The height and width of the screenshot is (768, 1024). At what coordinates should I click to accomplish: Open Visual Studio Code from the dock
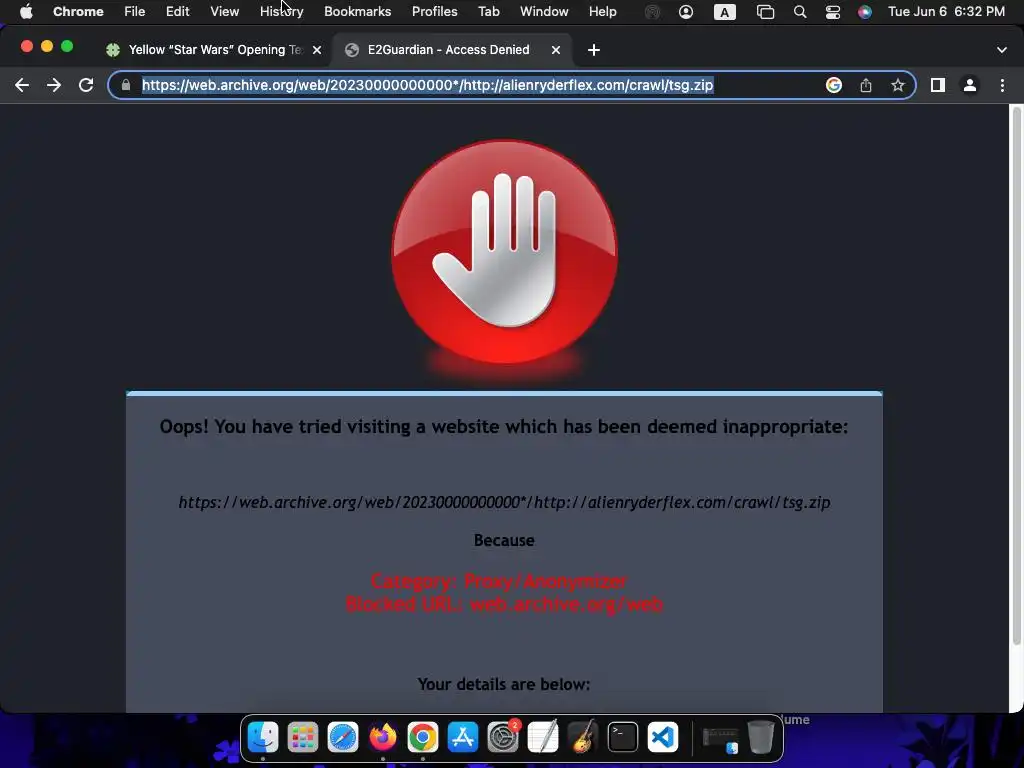tap(662, 737)
